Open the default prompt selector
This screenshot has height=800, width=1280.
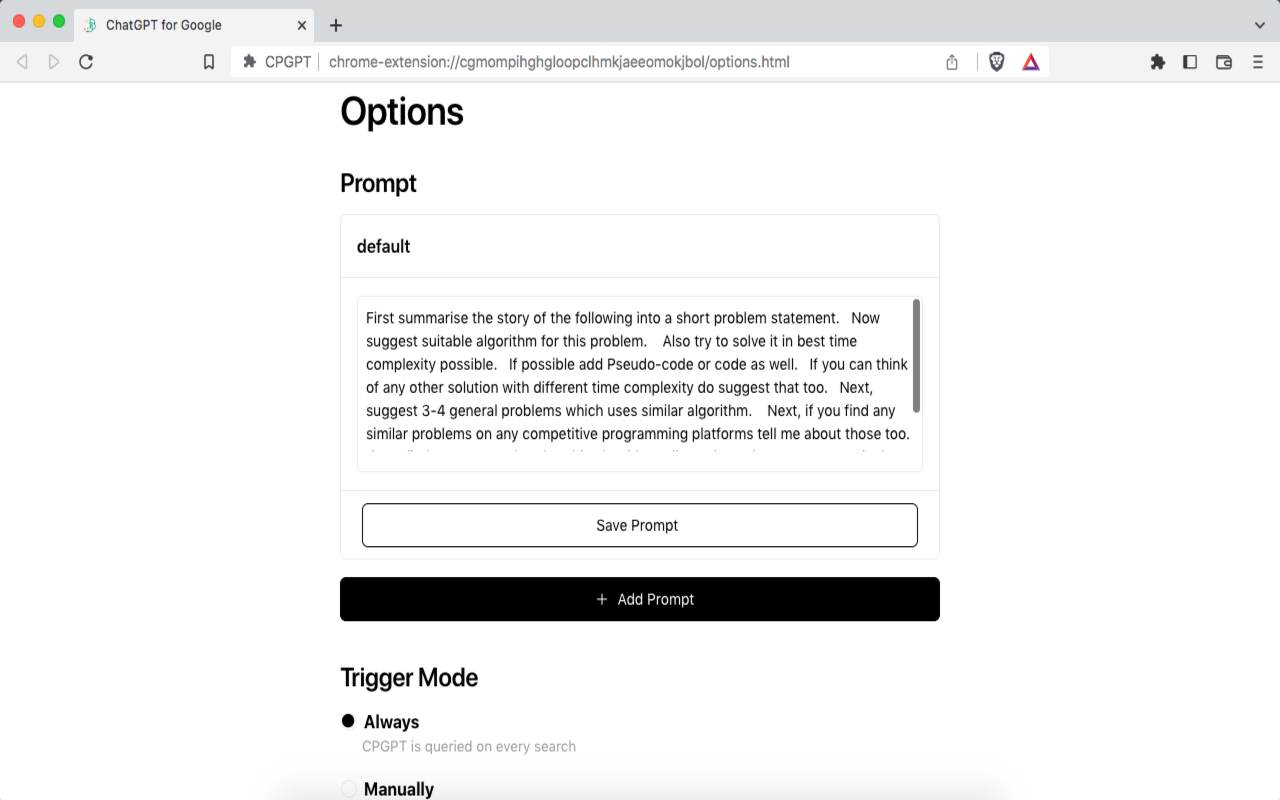click(x=639, y=246)
